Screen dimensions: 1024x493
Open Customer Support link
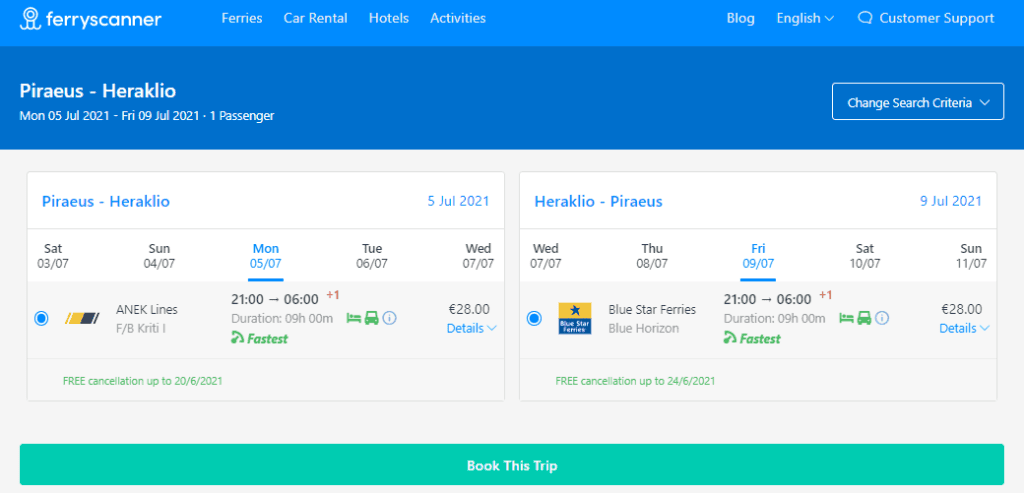[926, 18]
